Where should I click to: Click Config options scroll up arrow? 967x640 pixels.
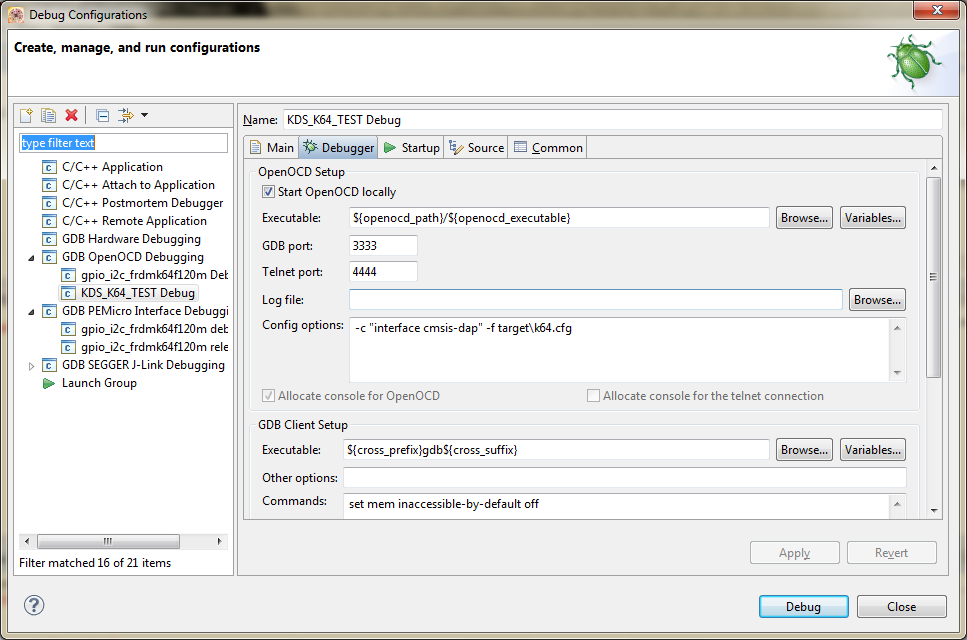(x=897, y=328)
